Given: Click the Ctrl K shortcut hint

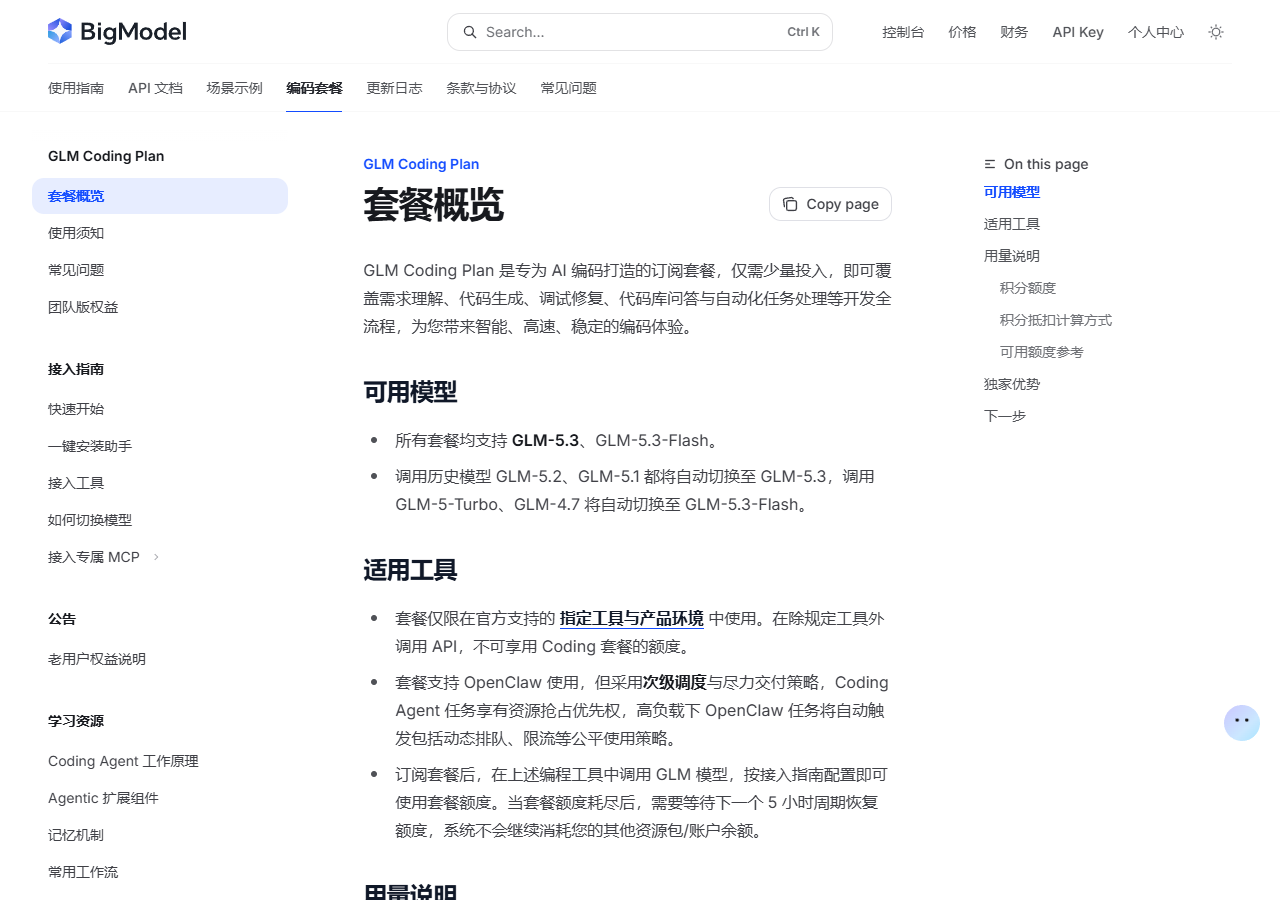Looking at the screenshot, I should 803,32.
